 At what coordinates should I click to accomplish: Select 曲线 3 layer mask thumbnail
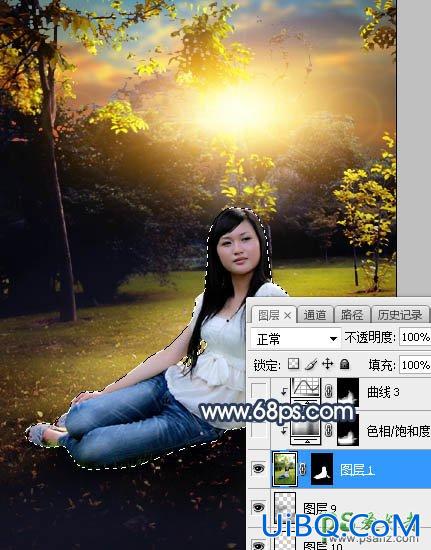click(x=348, y=392)
